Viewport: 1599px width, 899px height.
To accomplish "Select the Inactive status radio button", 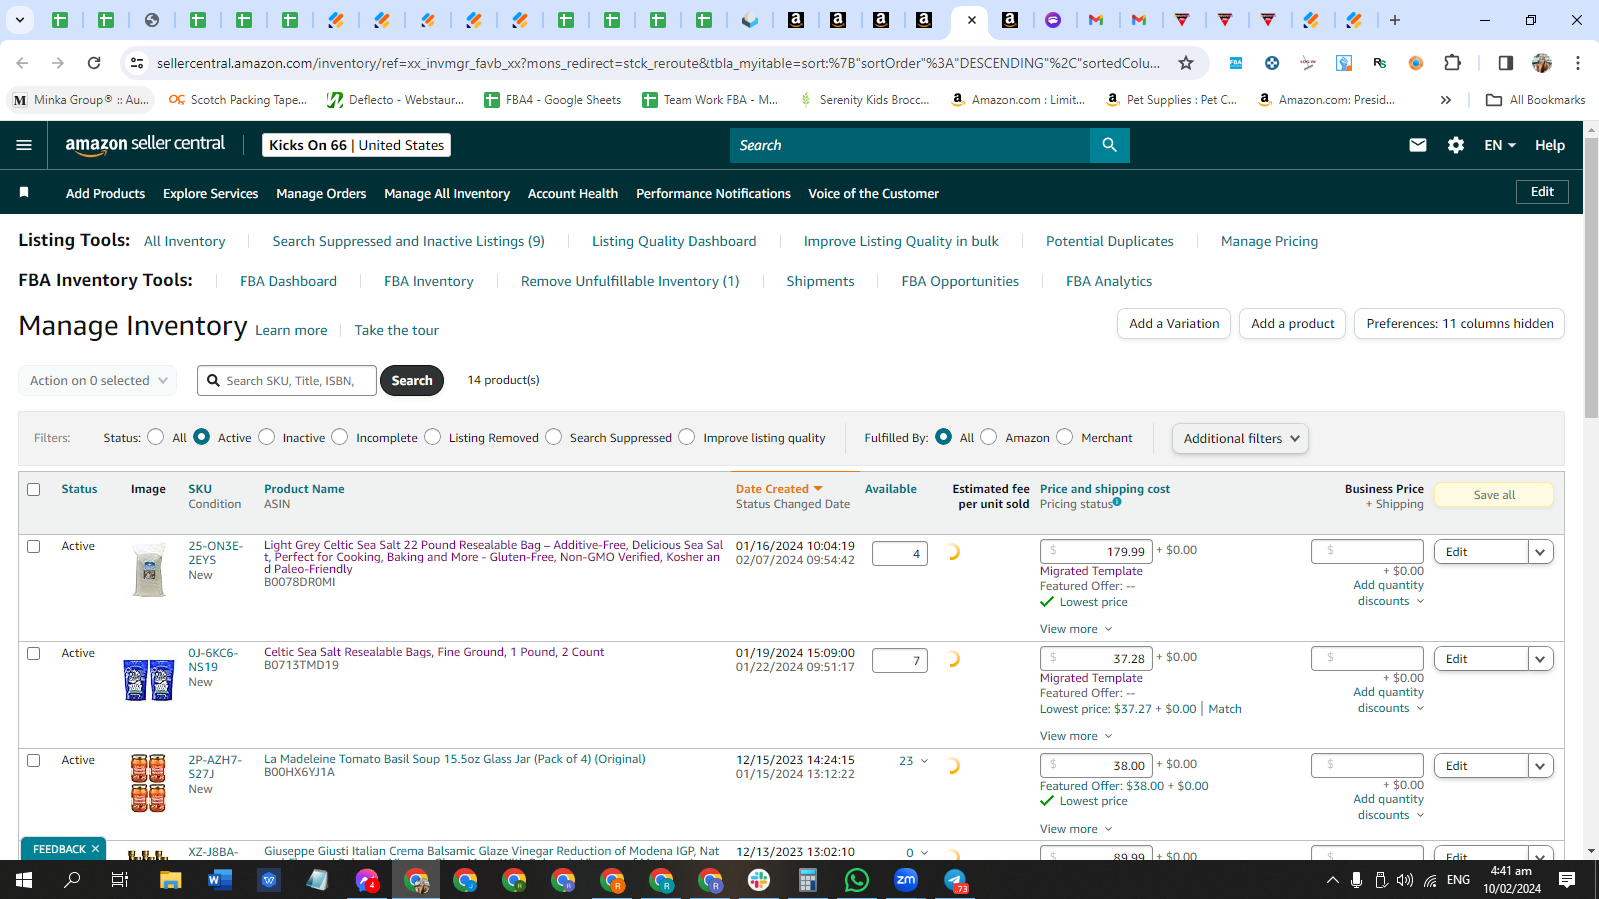I will [266, 437].
